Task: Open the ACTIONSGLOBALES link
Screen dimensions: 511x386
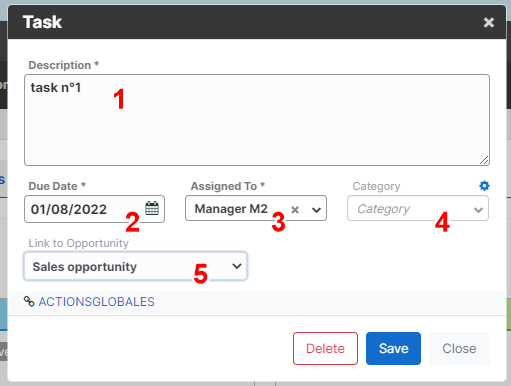Action: point(97,302)
